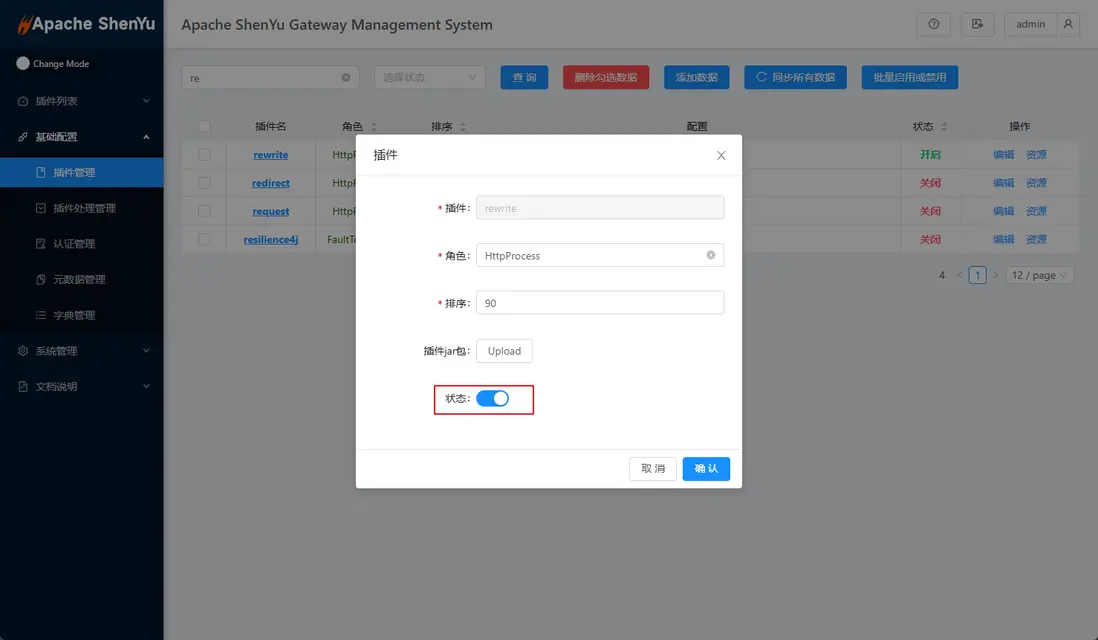Image resolution: width=1098 pixels, height=640 pixels.
Task: Click the 元数据管理 icon
Action: [x=41, y=279]
